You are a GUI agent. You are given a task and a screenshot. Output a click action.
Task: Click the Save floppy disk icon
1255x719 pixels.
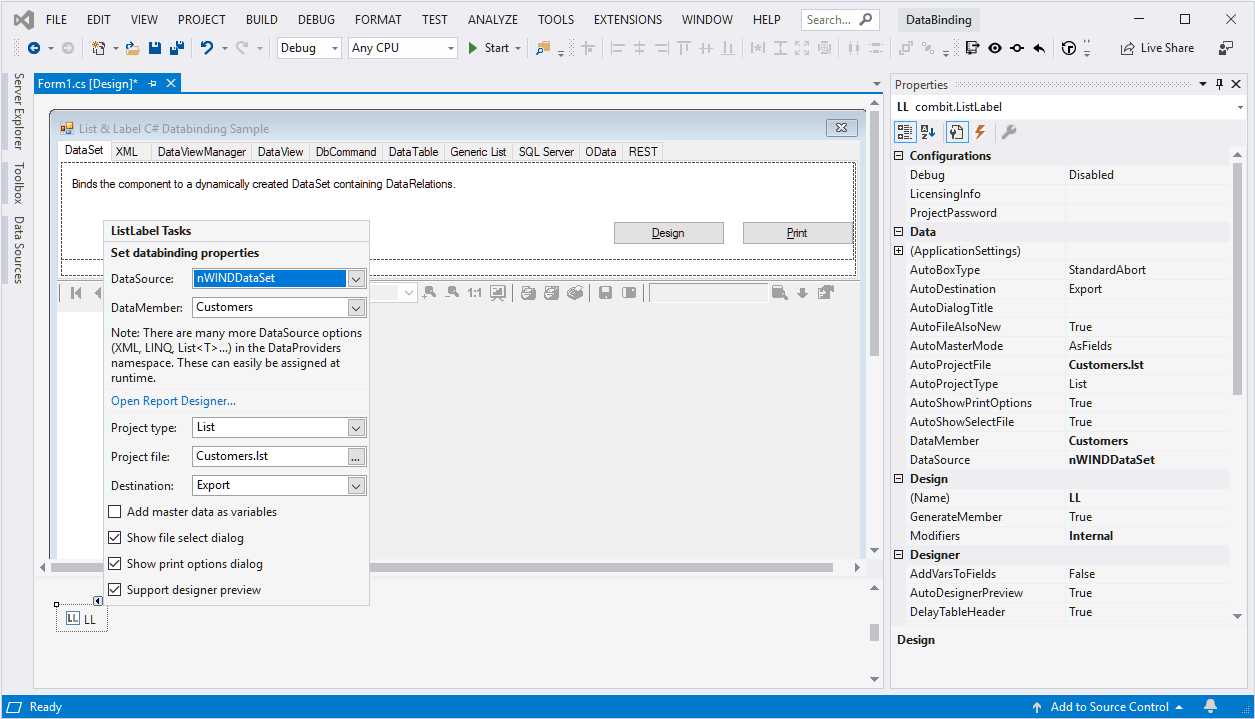pos(155,48)
